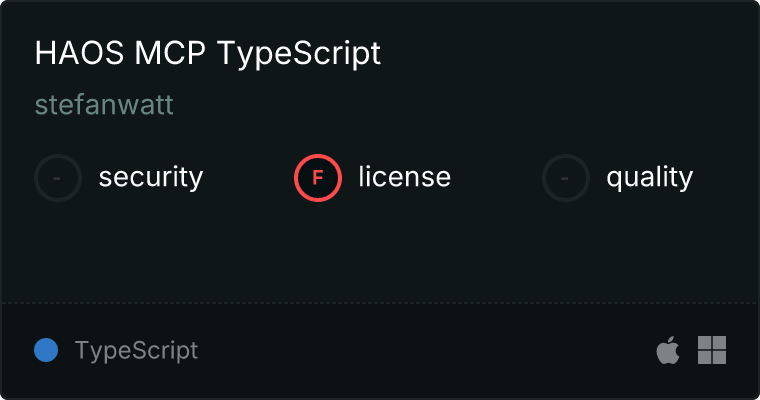Click the TypeScript language label in footer

[136, 351]
